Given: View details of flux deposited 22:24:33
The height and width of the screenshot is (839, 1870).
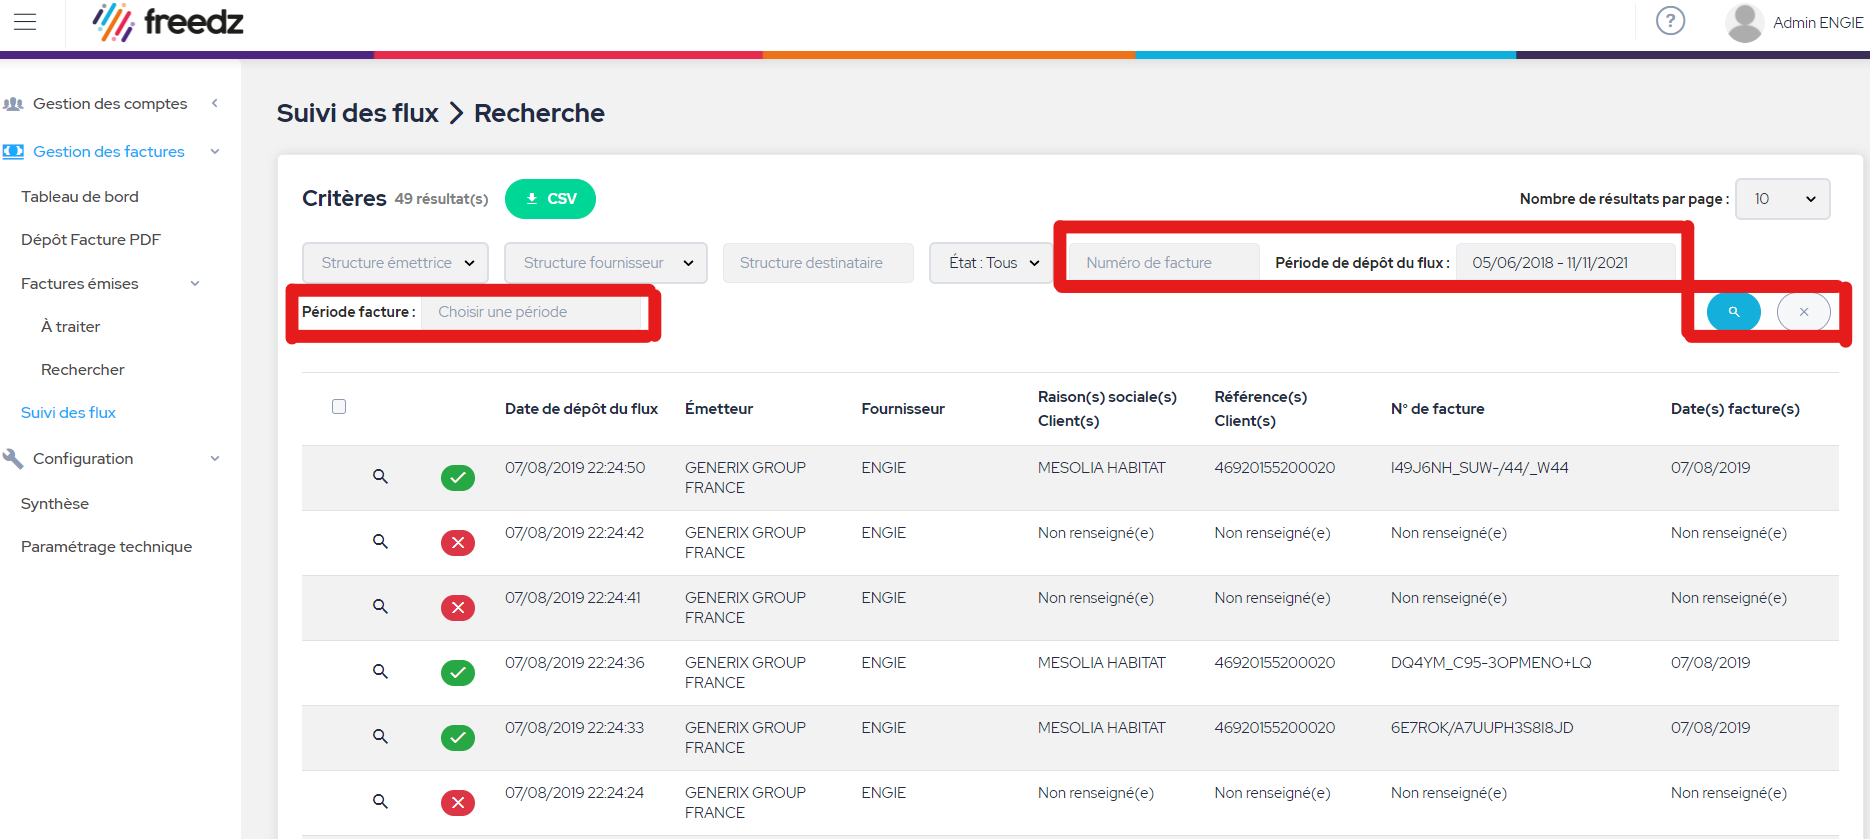Looking at the screenshot, I should (x=380, y=737).
